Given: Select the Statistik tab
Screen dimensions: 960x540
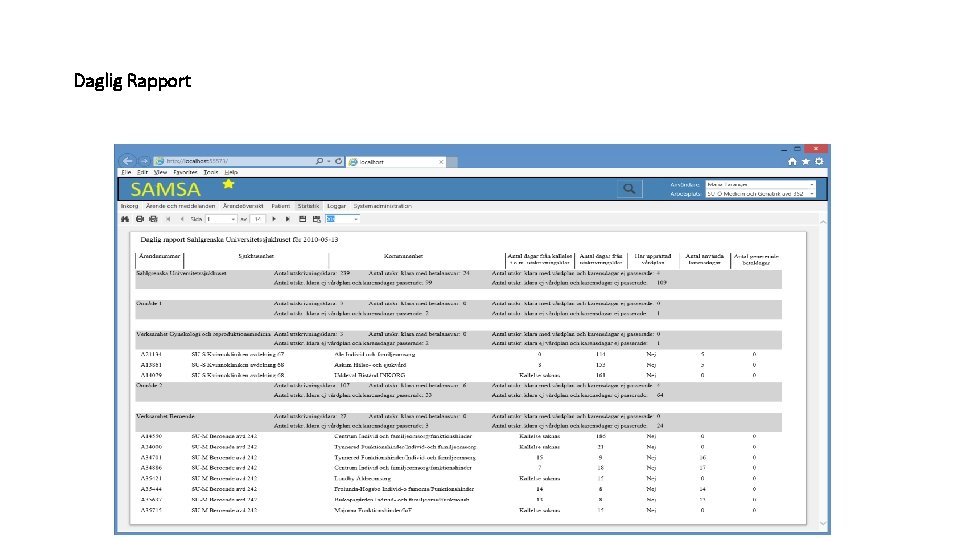Looking at the screenshot, I should 309,206.
